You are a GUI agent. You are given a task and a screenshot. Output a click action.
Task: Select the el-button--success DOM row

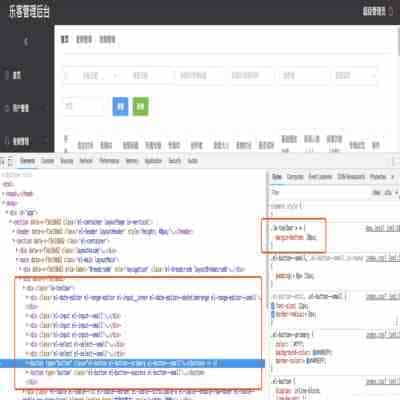[117, 372]
